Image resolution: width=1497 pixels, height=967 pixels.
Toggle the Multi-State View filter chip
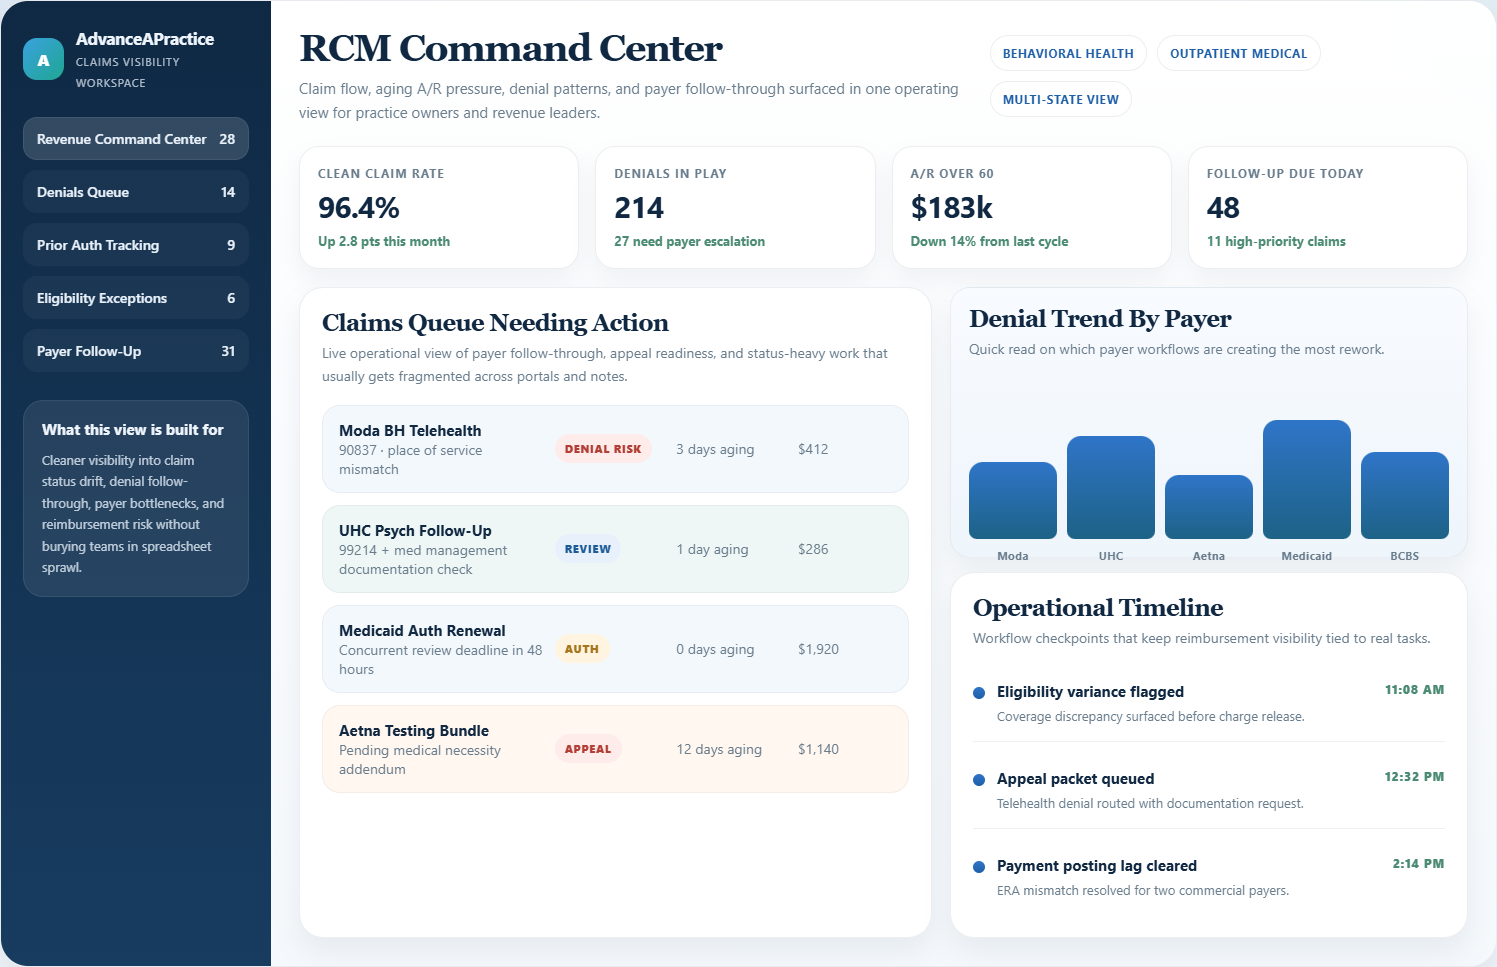click(x=1060, y=99)
